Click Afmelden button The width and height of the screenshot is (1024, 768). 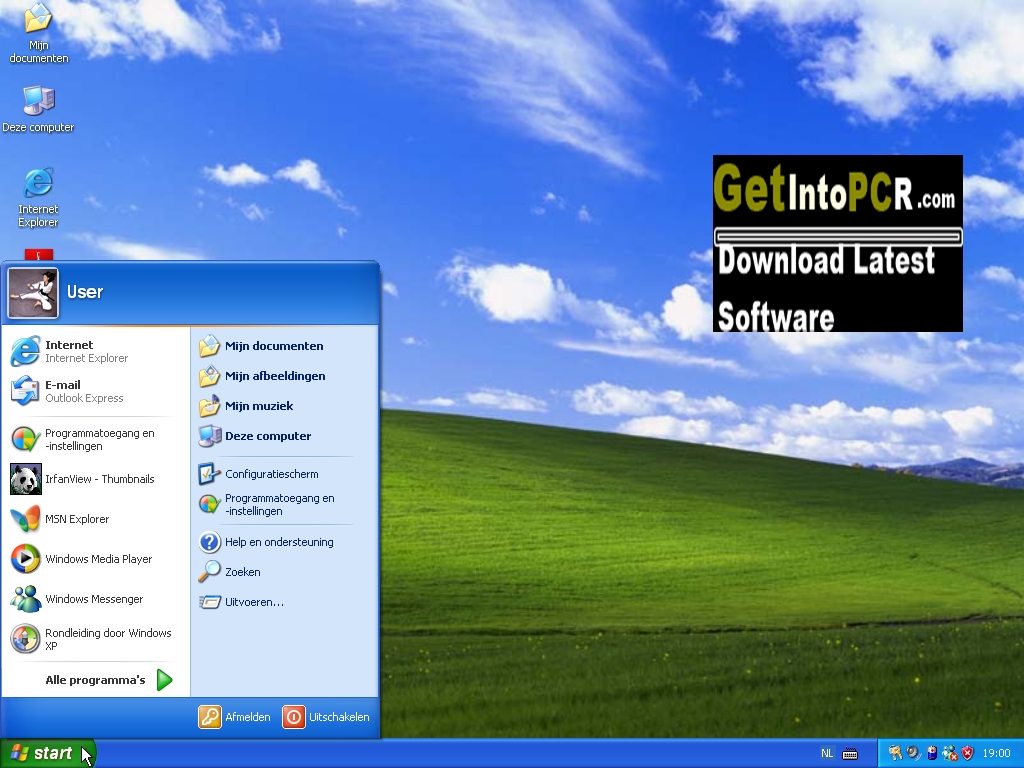pyautogui.click(x=234, y=717)
